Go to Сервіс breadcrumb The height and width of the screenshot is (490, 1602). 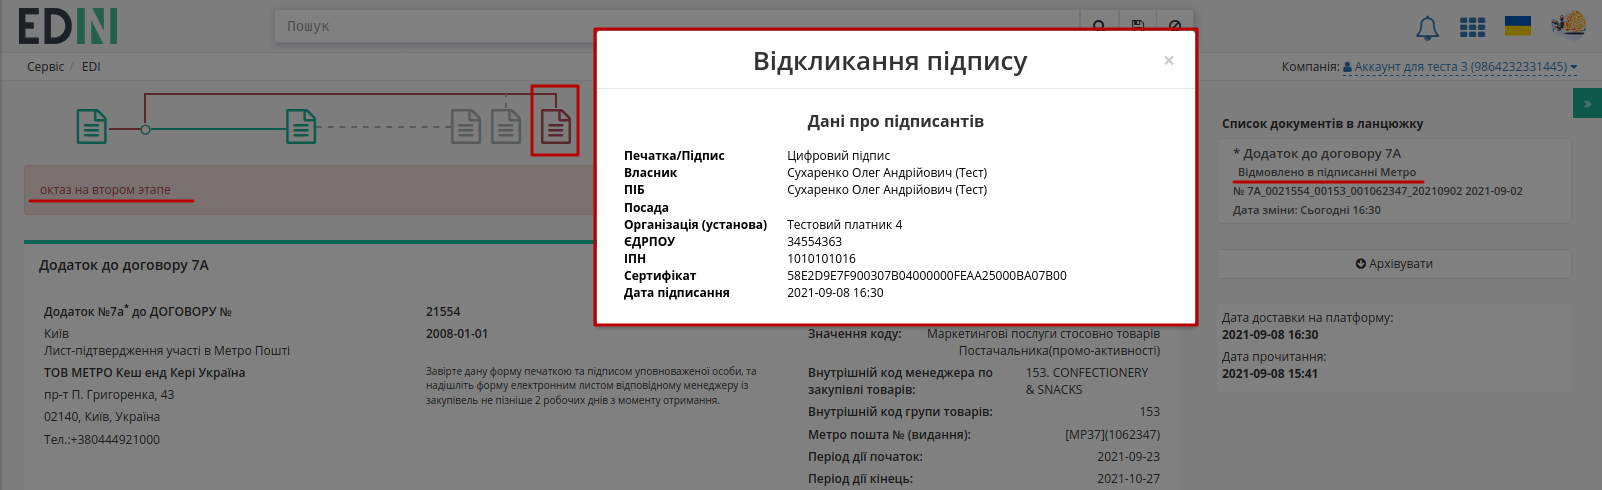click(45, 67)
